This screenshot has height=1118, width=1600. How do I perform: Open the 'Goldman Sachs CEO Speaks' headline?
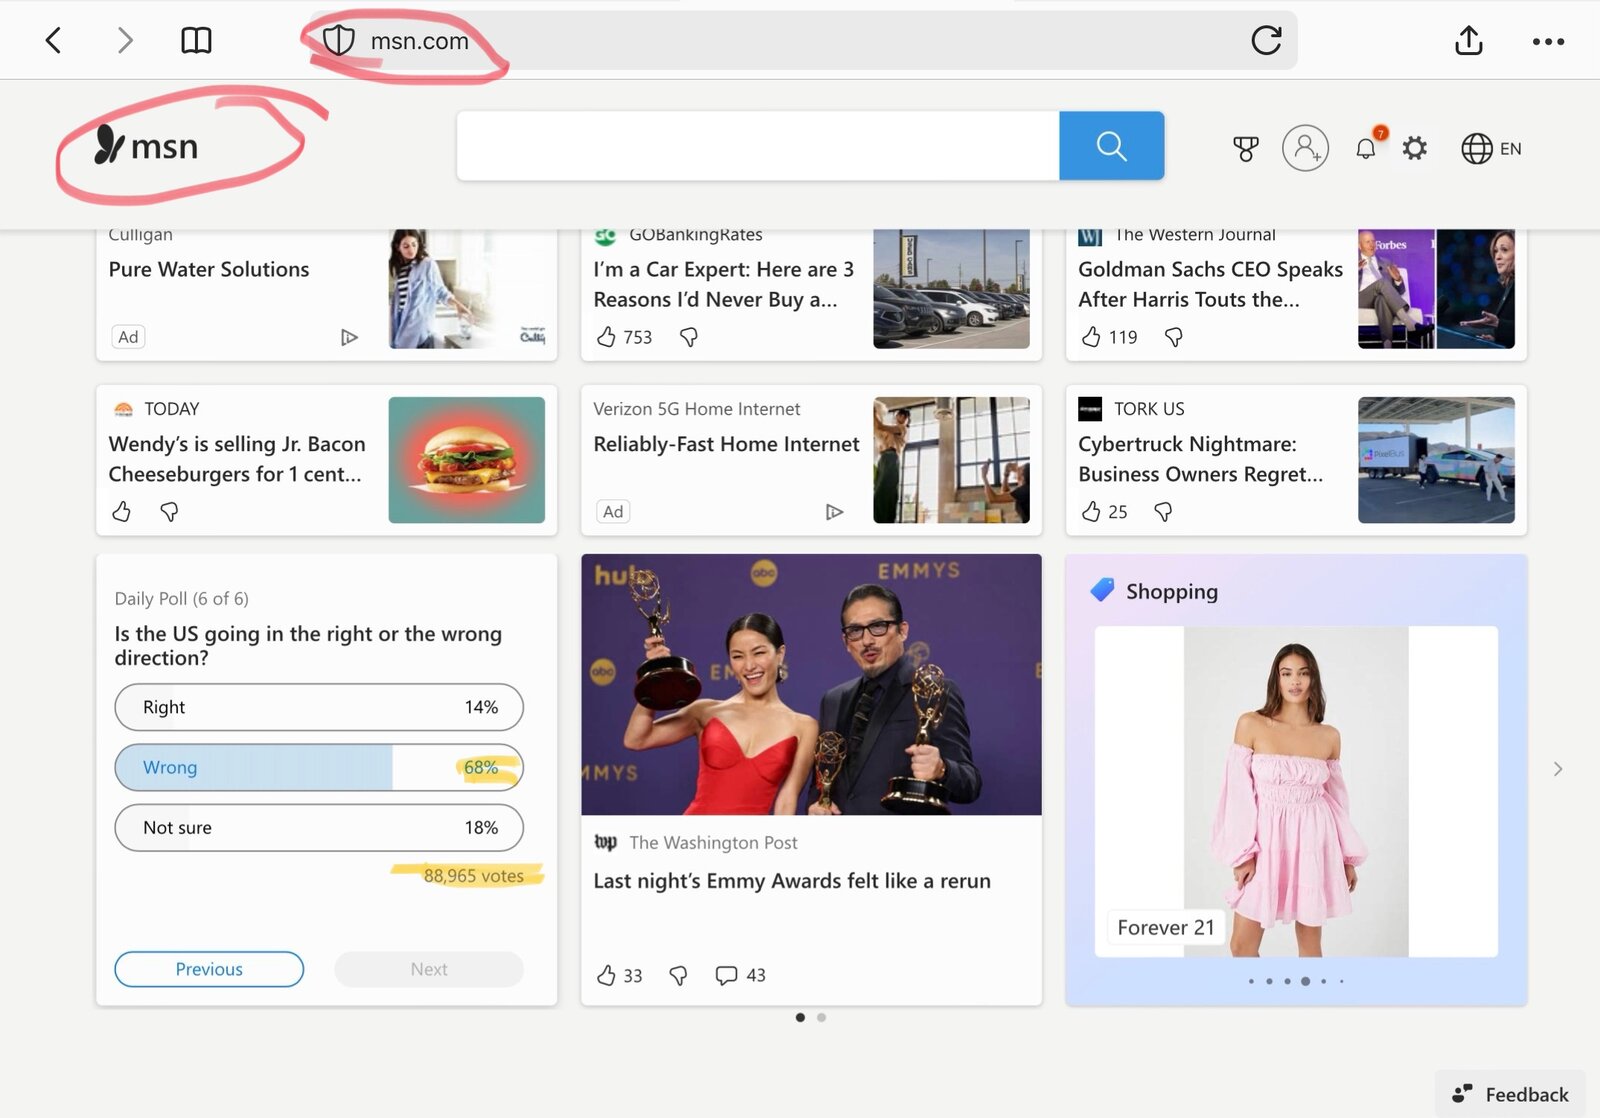click(x=1210, y=284)
